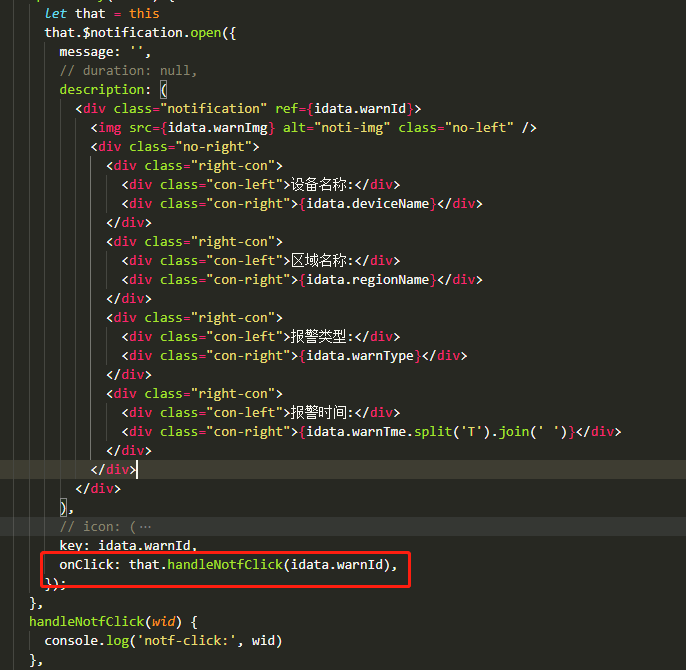Viewport: 686px width, 670px height.
Task: Click the commented '// duration: null,' line
Action: point(128,70)
